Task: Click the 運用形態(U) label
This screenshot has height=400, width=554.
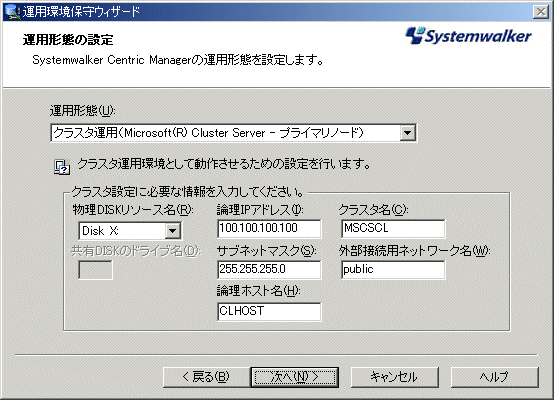Action: 82,111
